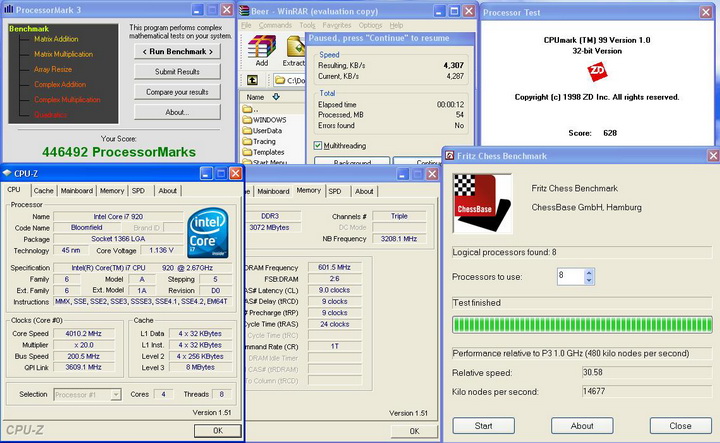Click OK in the CPU-Z Memory window
Screen dimensions: 720x443
click(414, 431)
